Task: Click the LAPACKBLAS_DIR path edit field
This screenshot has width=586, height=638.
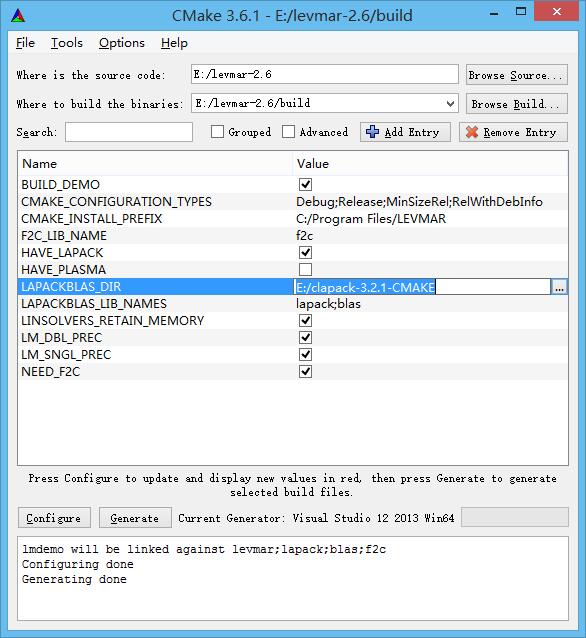Action: coord(422,287)
